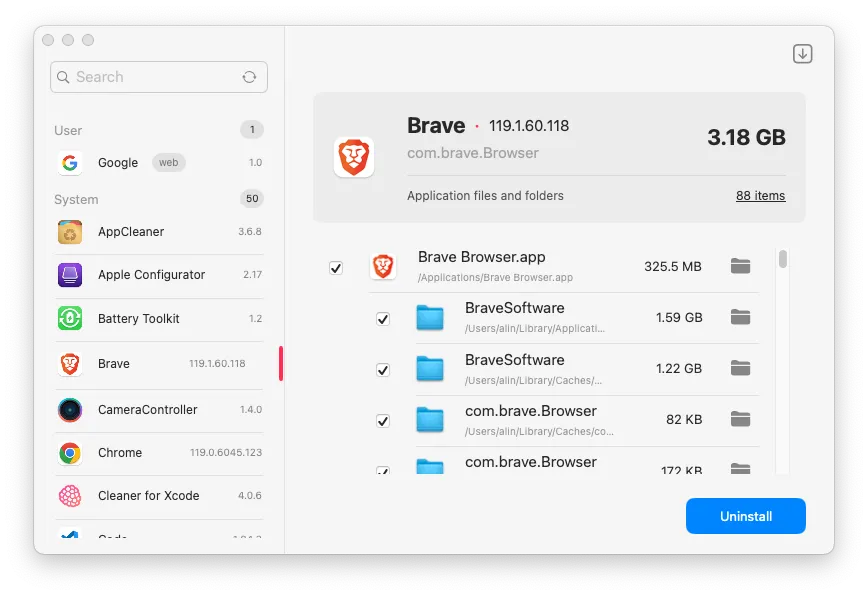The image size is (868, 596).
Task: Click the Brave version 119.1.60.118 in header
Action: point(529,126)
